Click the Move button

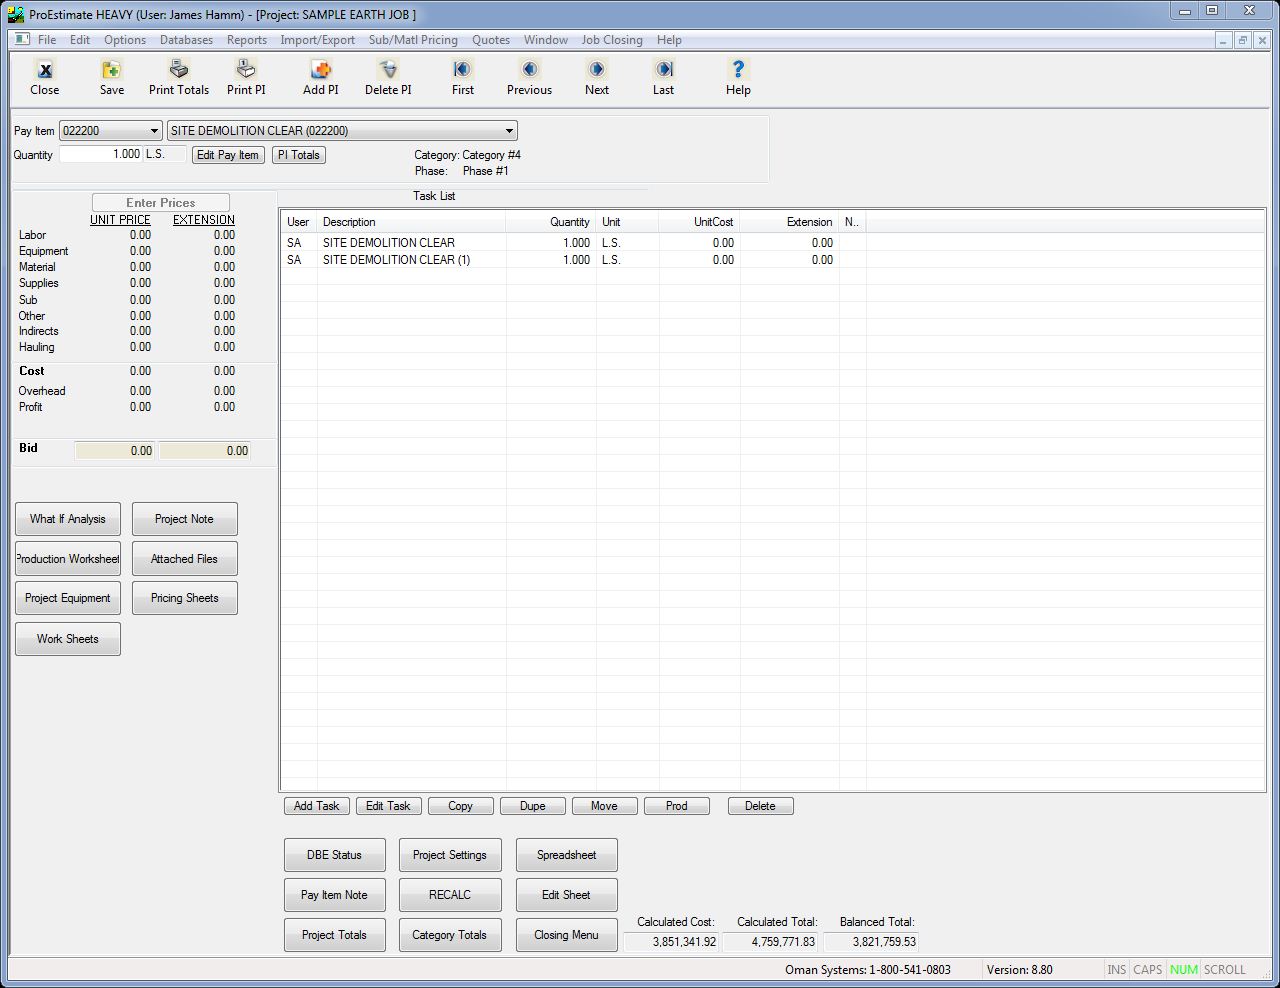coord(604,806)
